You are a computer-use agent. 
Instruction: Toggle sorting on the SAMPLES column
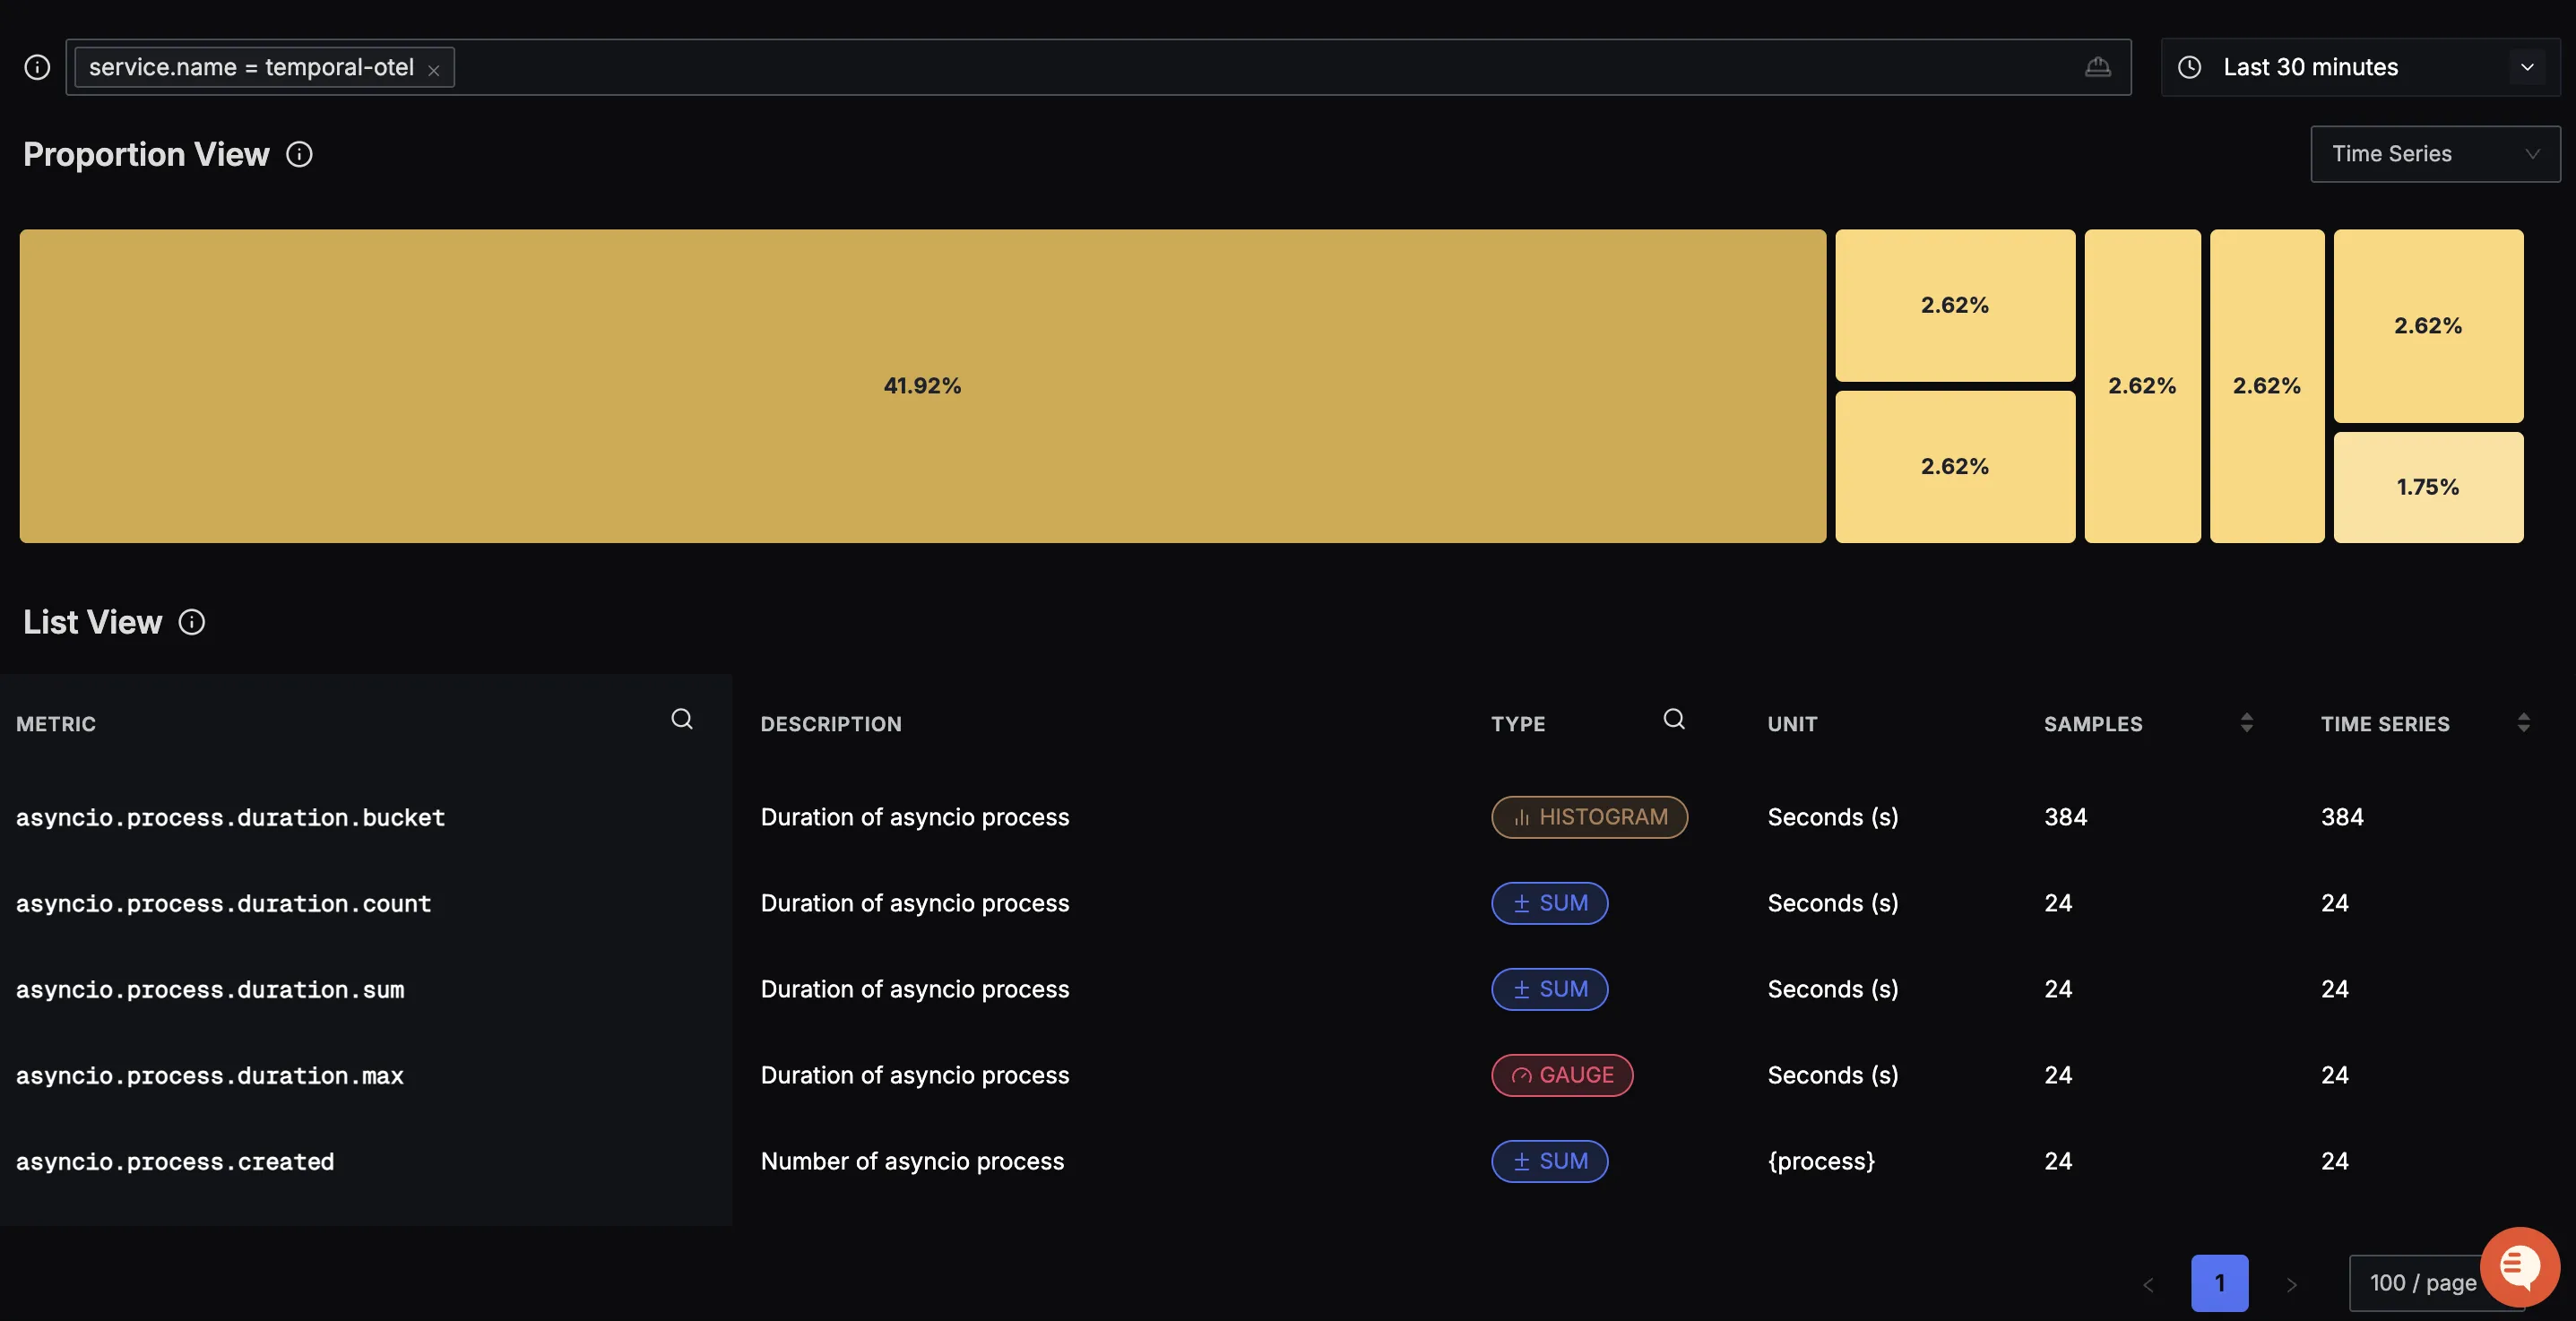click(2247, 723)
